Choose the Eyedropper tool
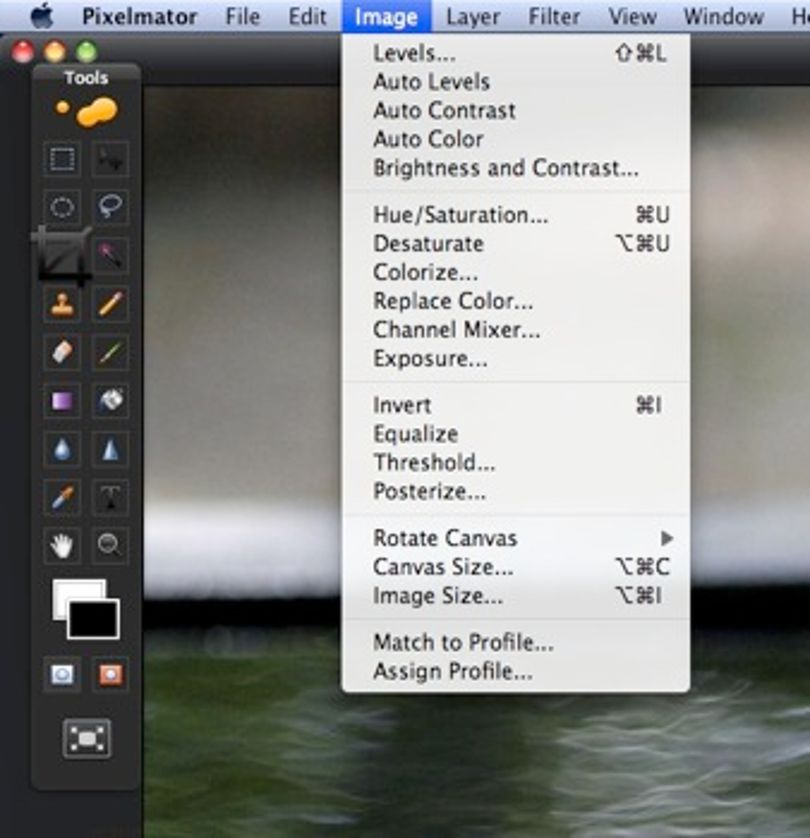This screenshot has height=838, width=810. coord(62,497)
